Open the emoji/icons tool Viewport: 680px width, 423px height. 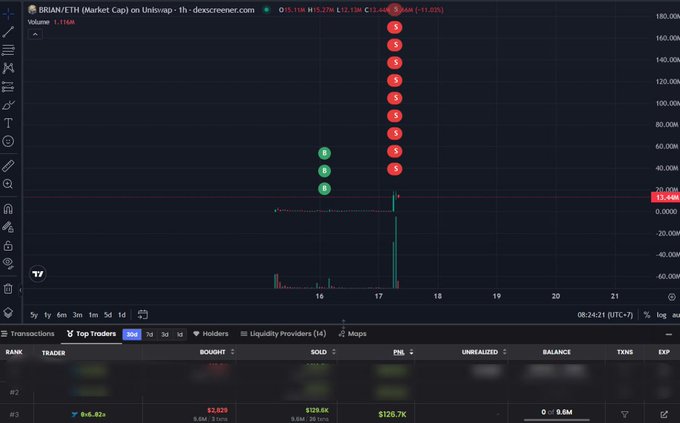coord(8,141)
